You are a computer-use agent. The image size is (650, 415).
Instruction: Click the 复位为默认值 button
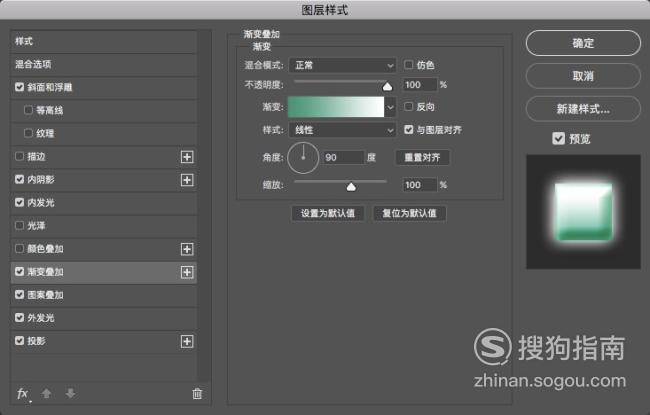[410, 214]
